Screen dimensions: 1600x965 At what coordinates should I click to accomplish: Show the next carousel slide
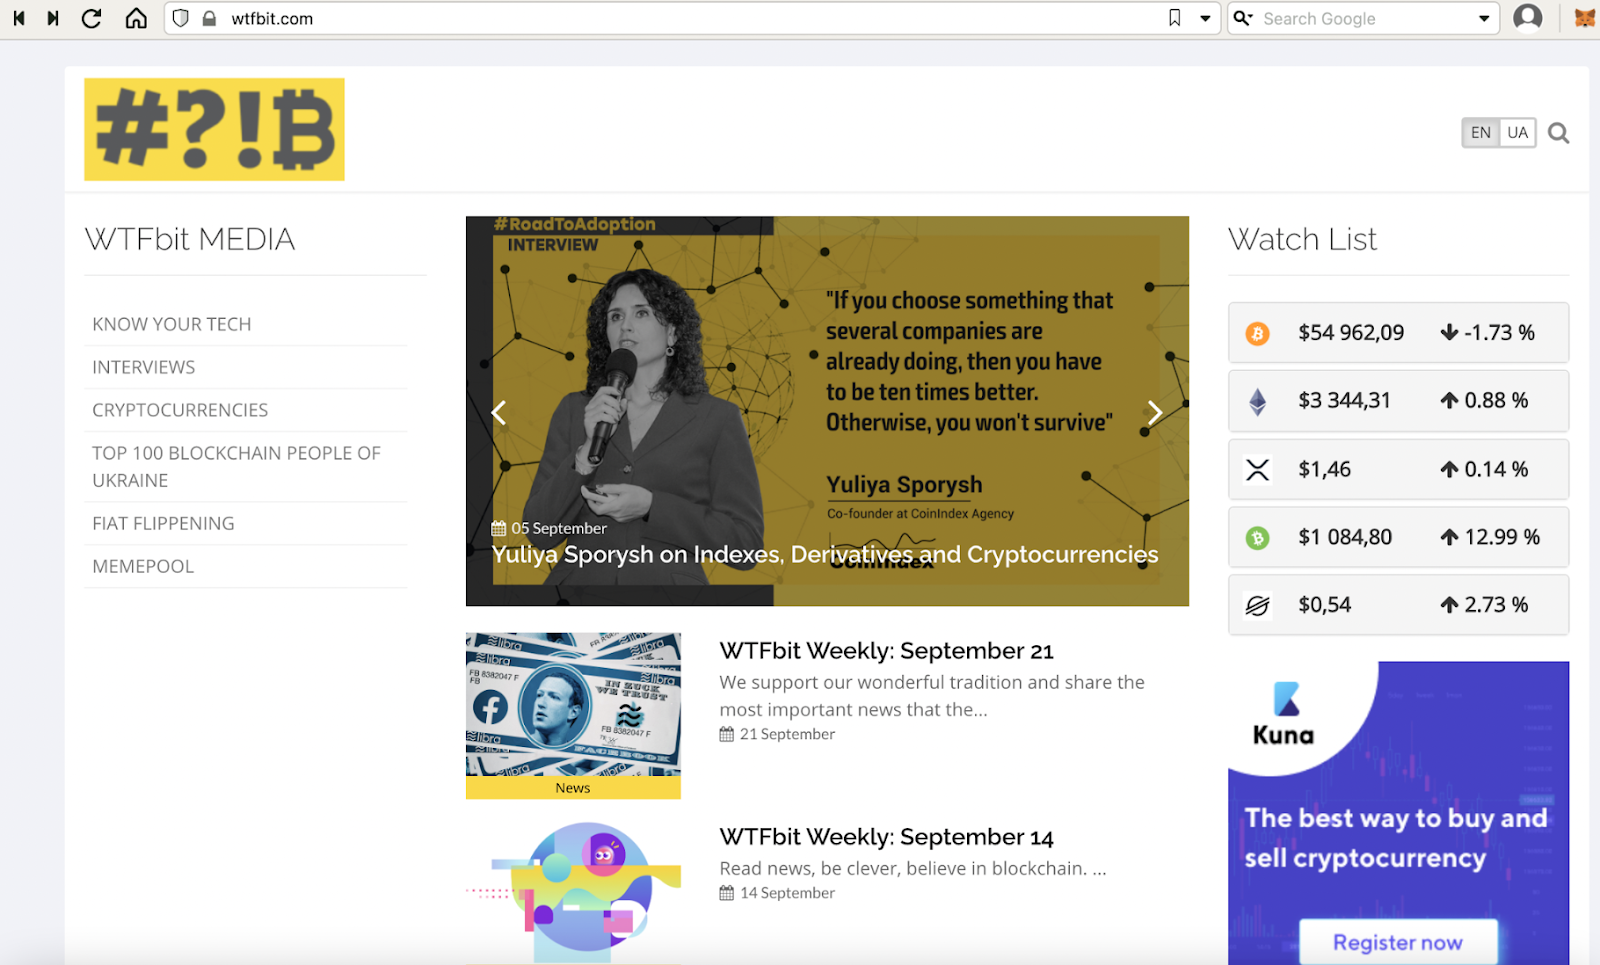click(1155, 412)
